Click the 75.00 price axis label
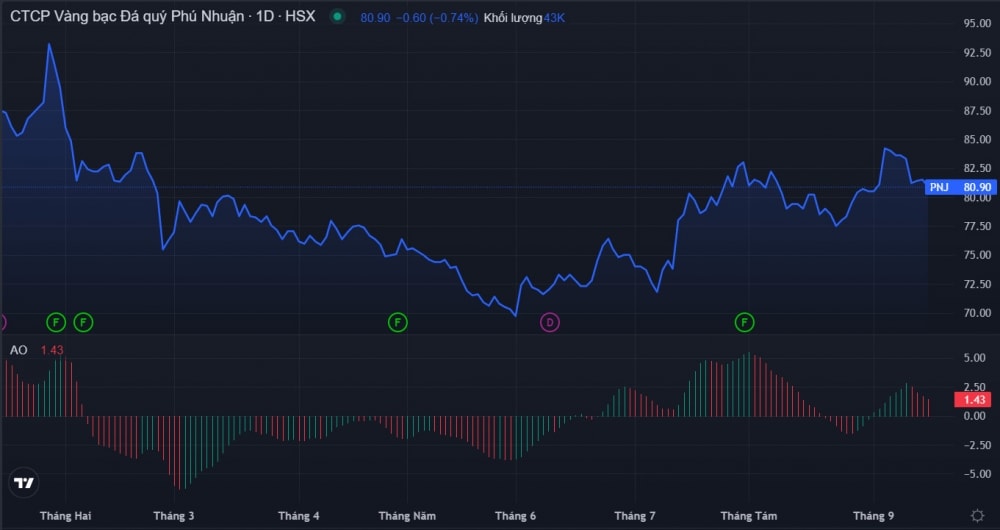This screenshot has width=1000, height=530. pyautogui.click(x=977, y=254)
